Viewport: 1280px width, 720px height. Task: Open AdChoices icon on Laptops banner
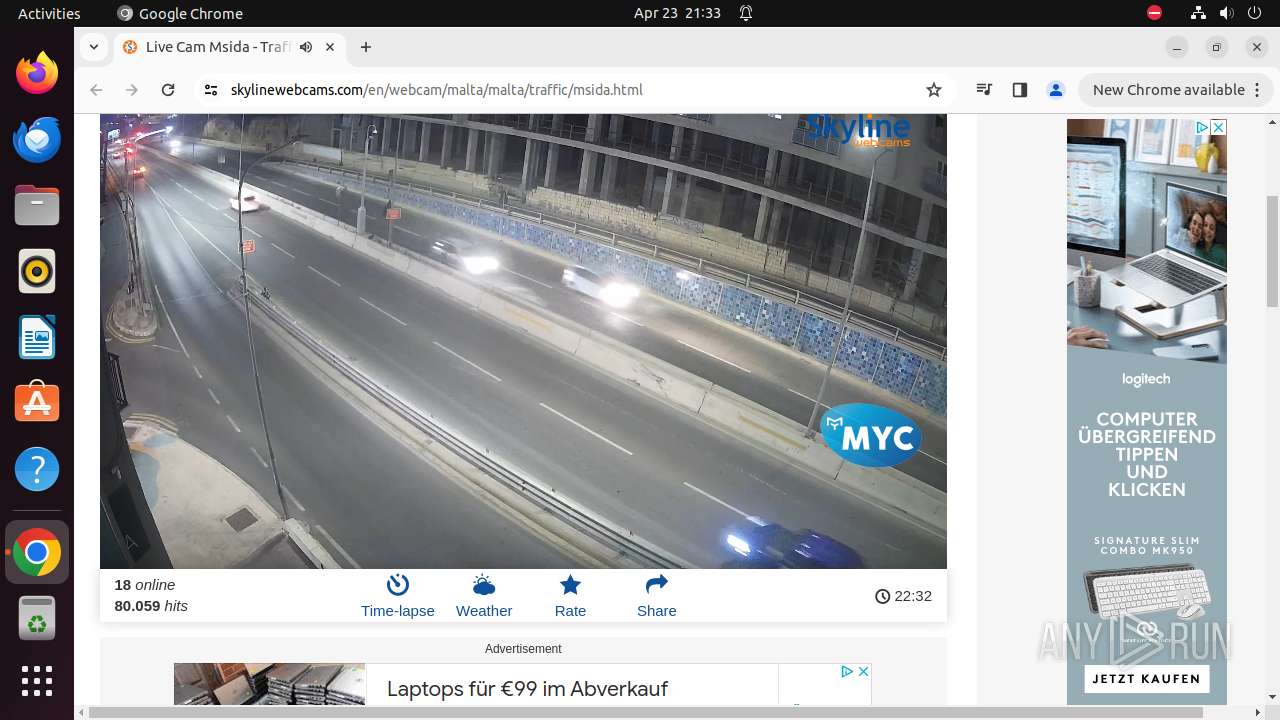846,671
